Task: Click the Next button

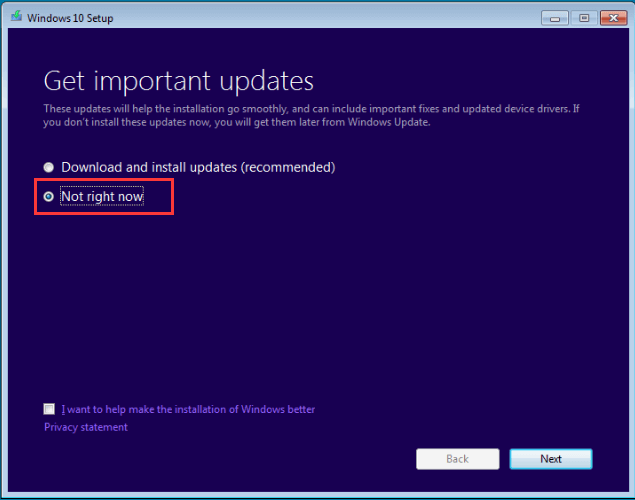Action: point(551,459)
